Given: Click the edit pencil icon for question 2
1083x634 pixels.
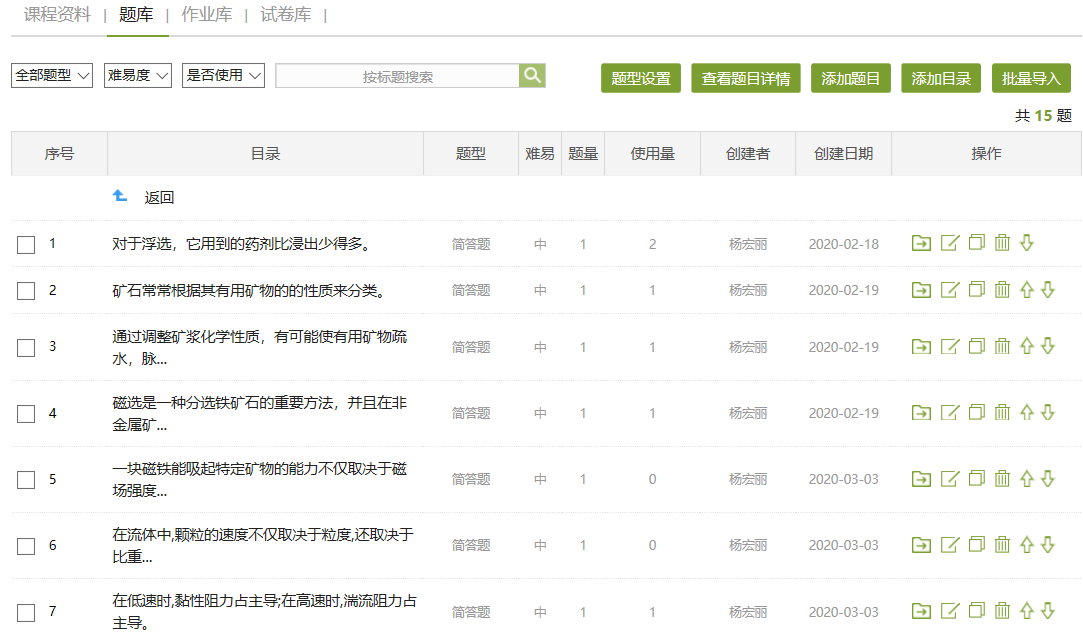Looking at the screenshot, I should coord(950,290).
